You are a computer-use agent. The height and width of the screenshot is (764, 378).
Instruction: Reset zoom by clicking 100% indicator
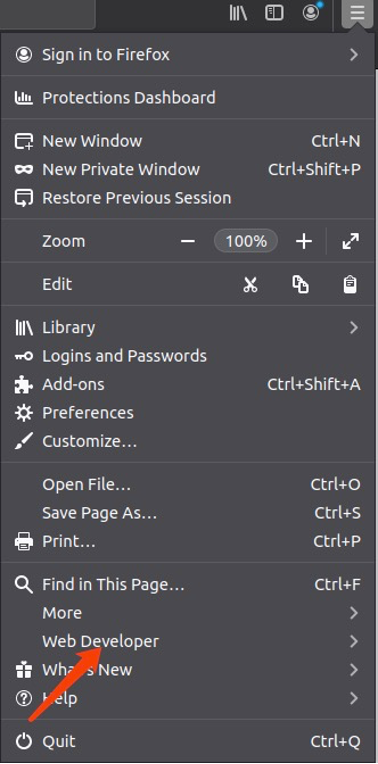click(246, 241)
